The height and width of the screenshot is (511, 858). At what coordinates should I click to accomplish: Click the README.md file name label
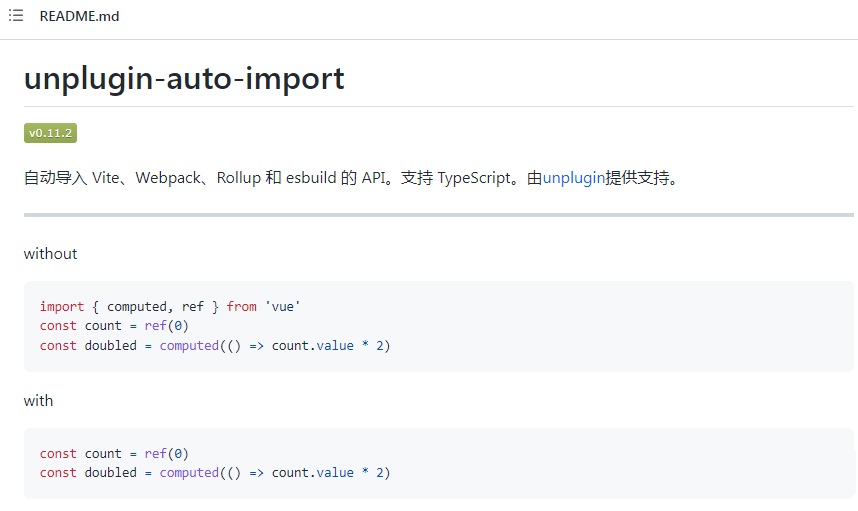click(x=79, y=16)
